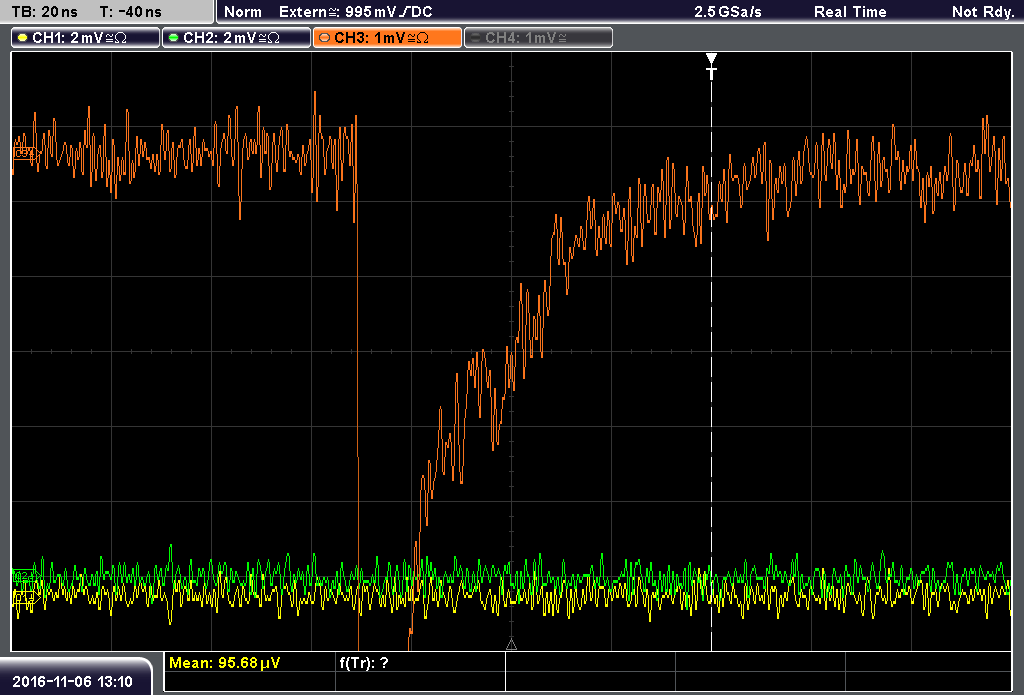Click the 2016-11-06 13:10 date and time display
Image resolution: width=1024 pixels, height=695 pixels.
72,682
